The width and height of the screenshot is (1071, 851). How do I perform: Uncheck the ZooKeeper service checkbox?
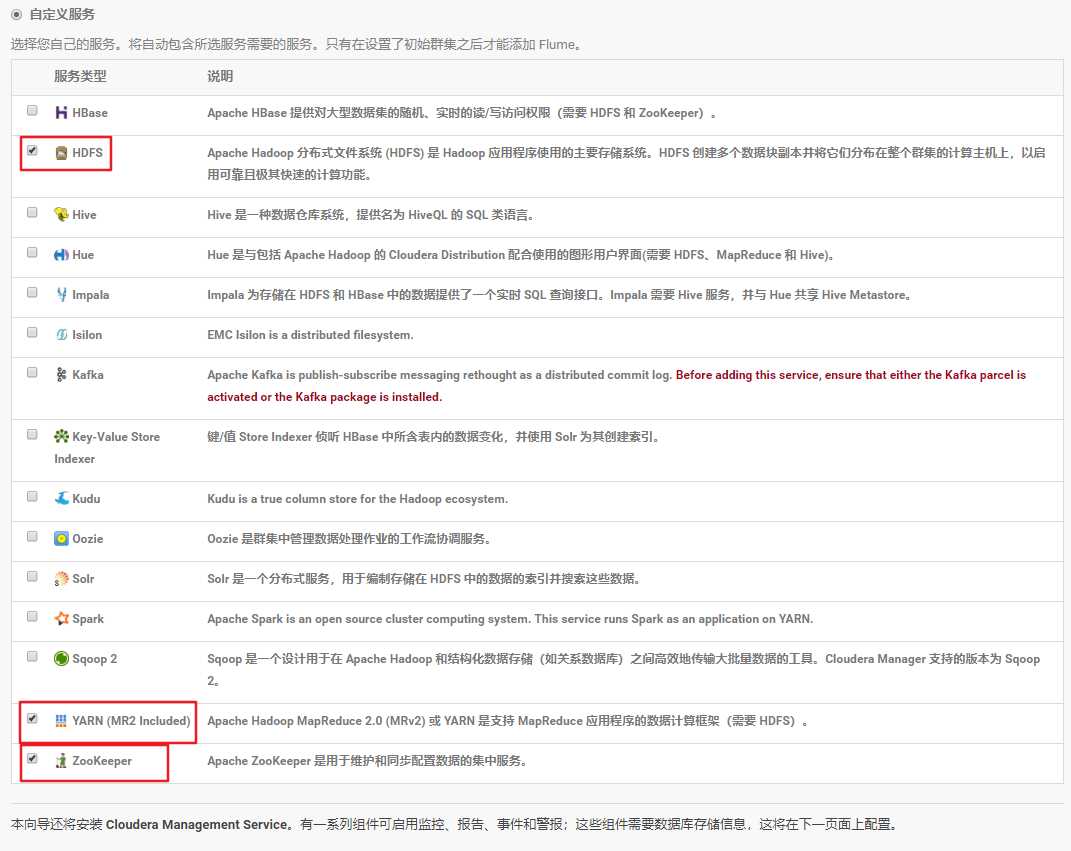click(32, 759)
